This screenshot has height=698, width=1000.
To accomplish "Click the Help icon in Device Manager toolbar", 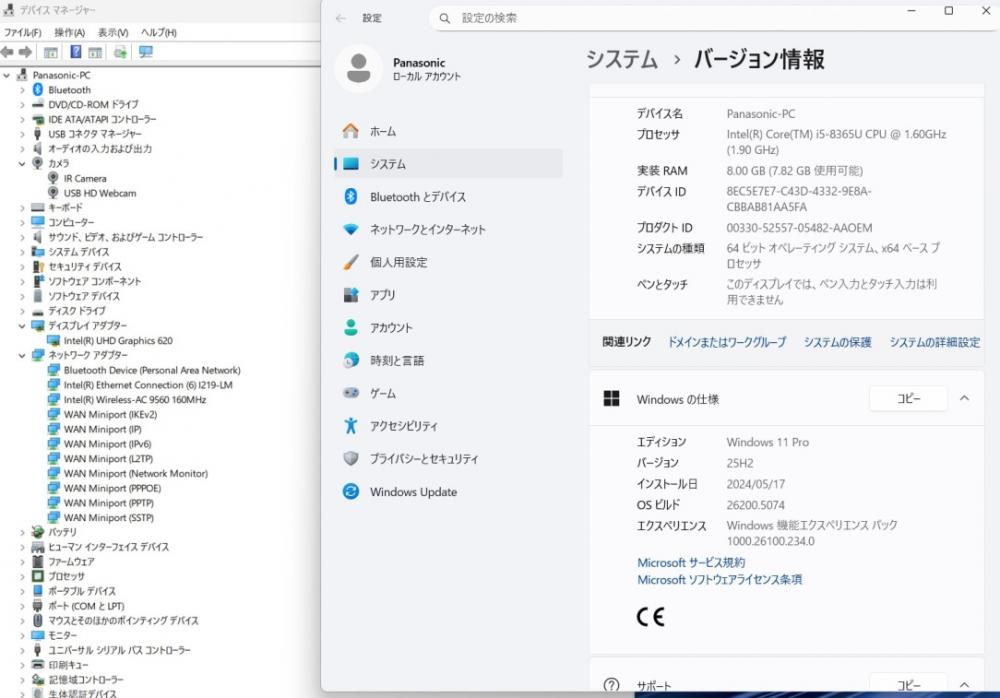I will (x=75, y=52).
